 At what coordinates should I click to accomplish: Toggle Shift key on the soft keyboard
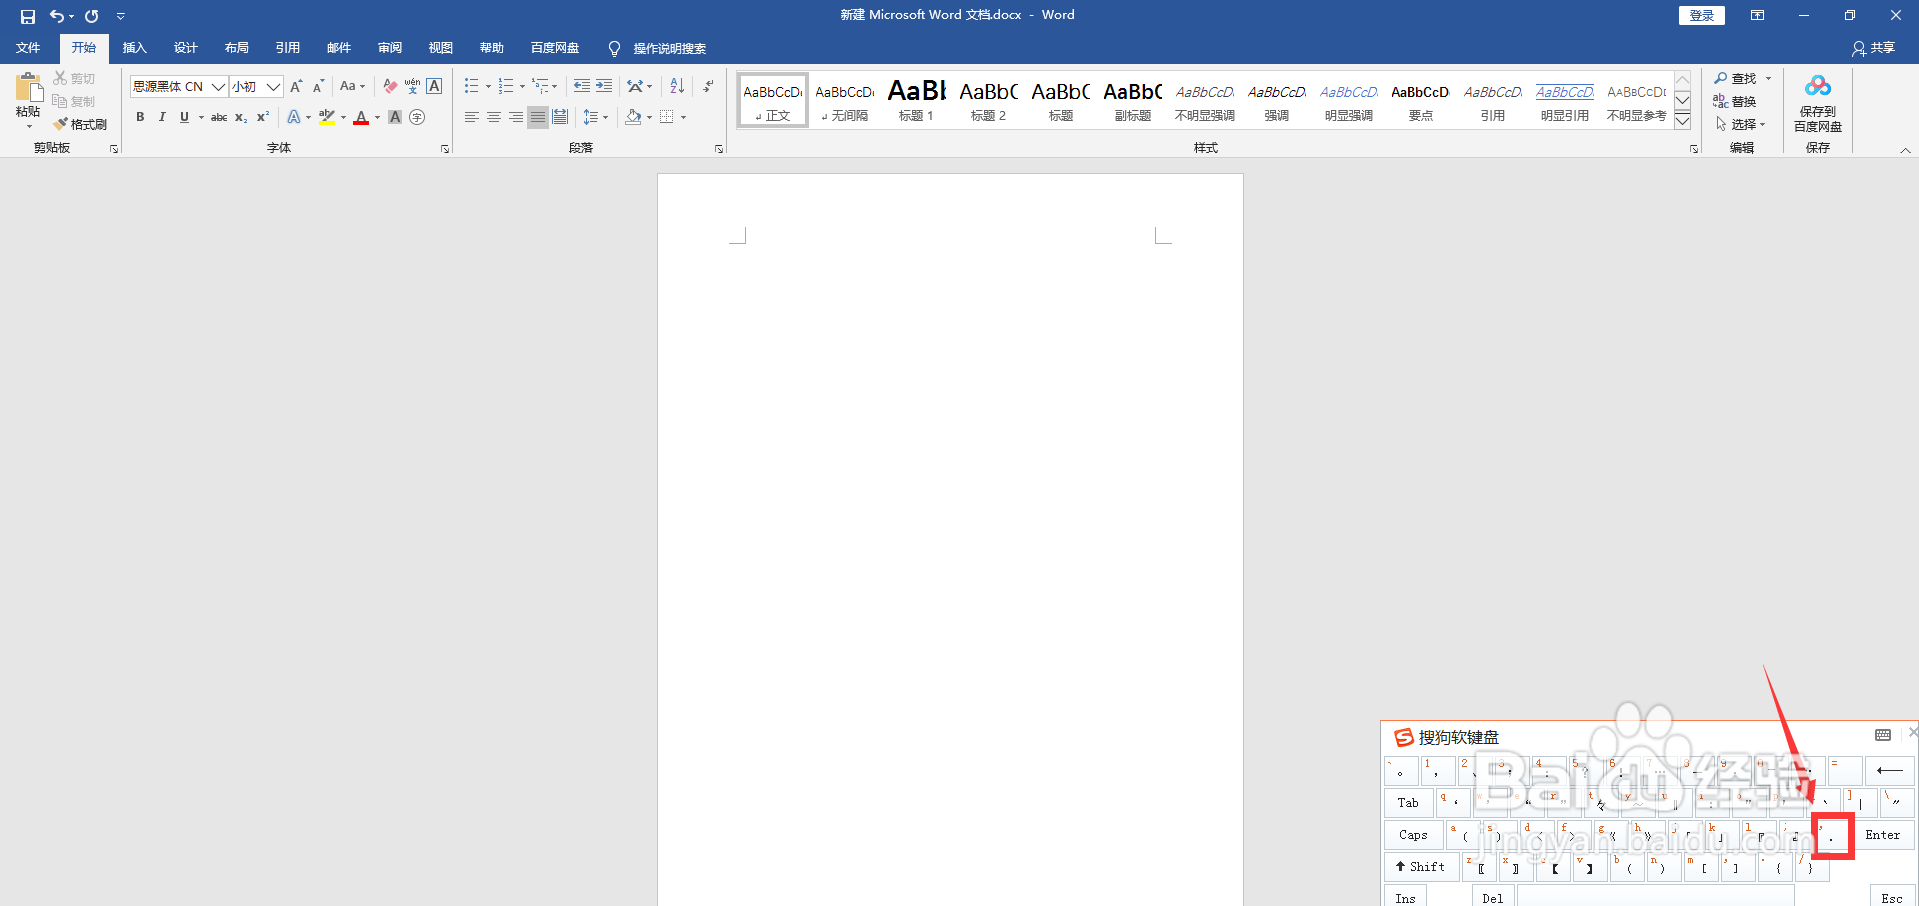point(1420,867)
